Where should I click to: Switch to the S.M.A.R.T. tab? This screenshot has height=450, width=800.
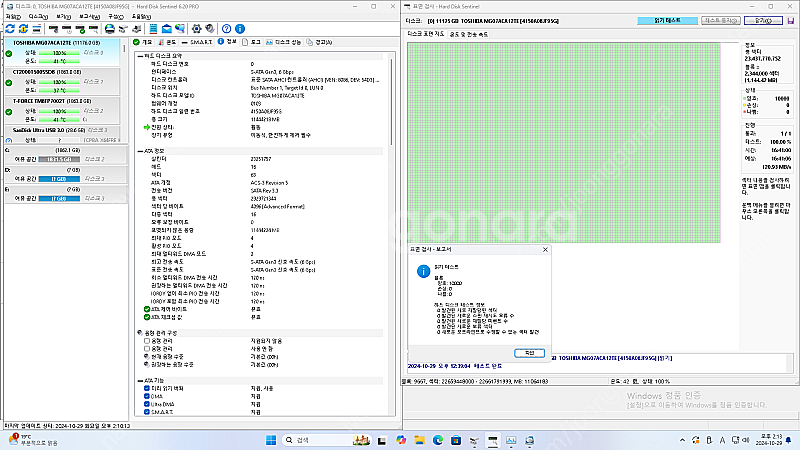197,42
